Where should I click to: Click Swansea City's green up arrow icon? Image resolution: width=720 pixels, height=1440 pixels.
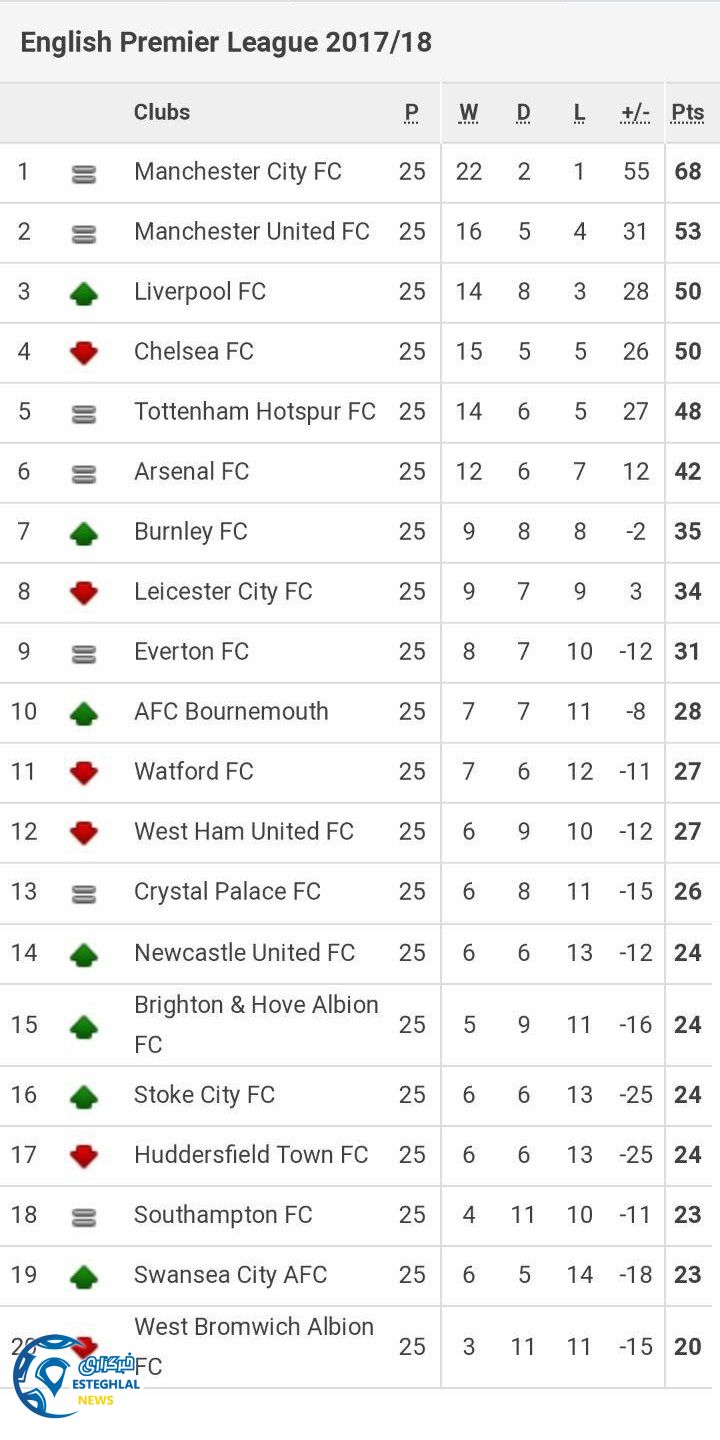pos(84,1276)
